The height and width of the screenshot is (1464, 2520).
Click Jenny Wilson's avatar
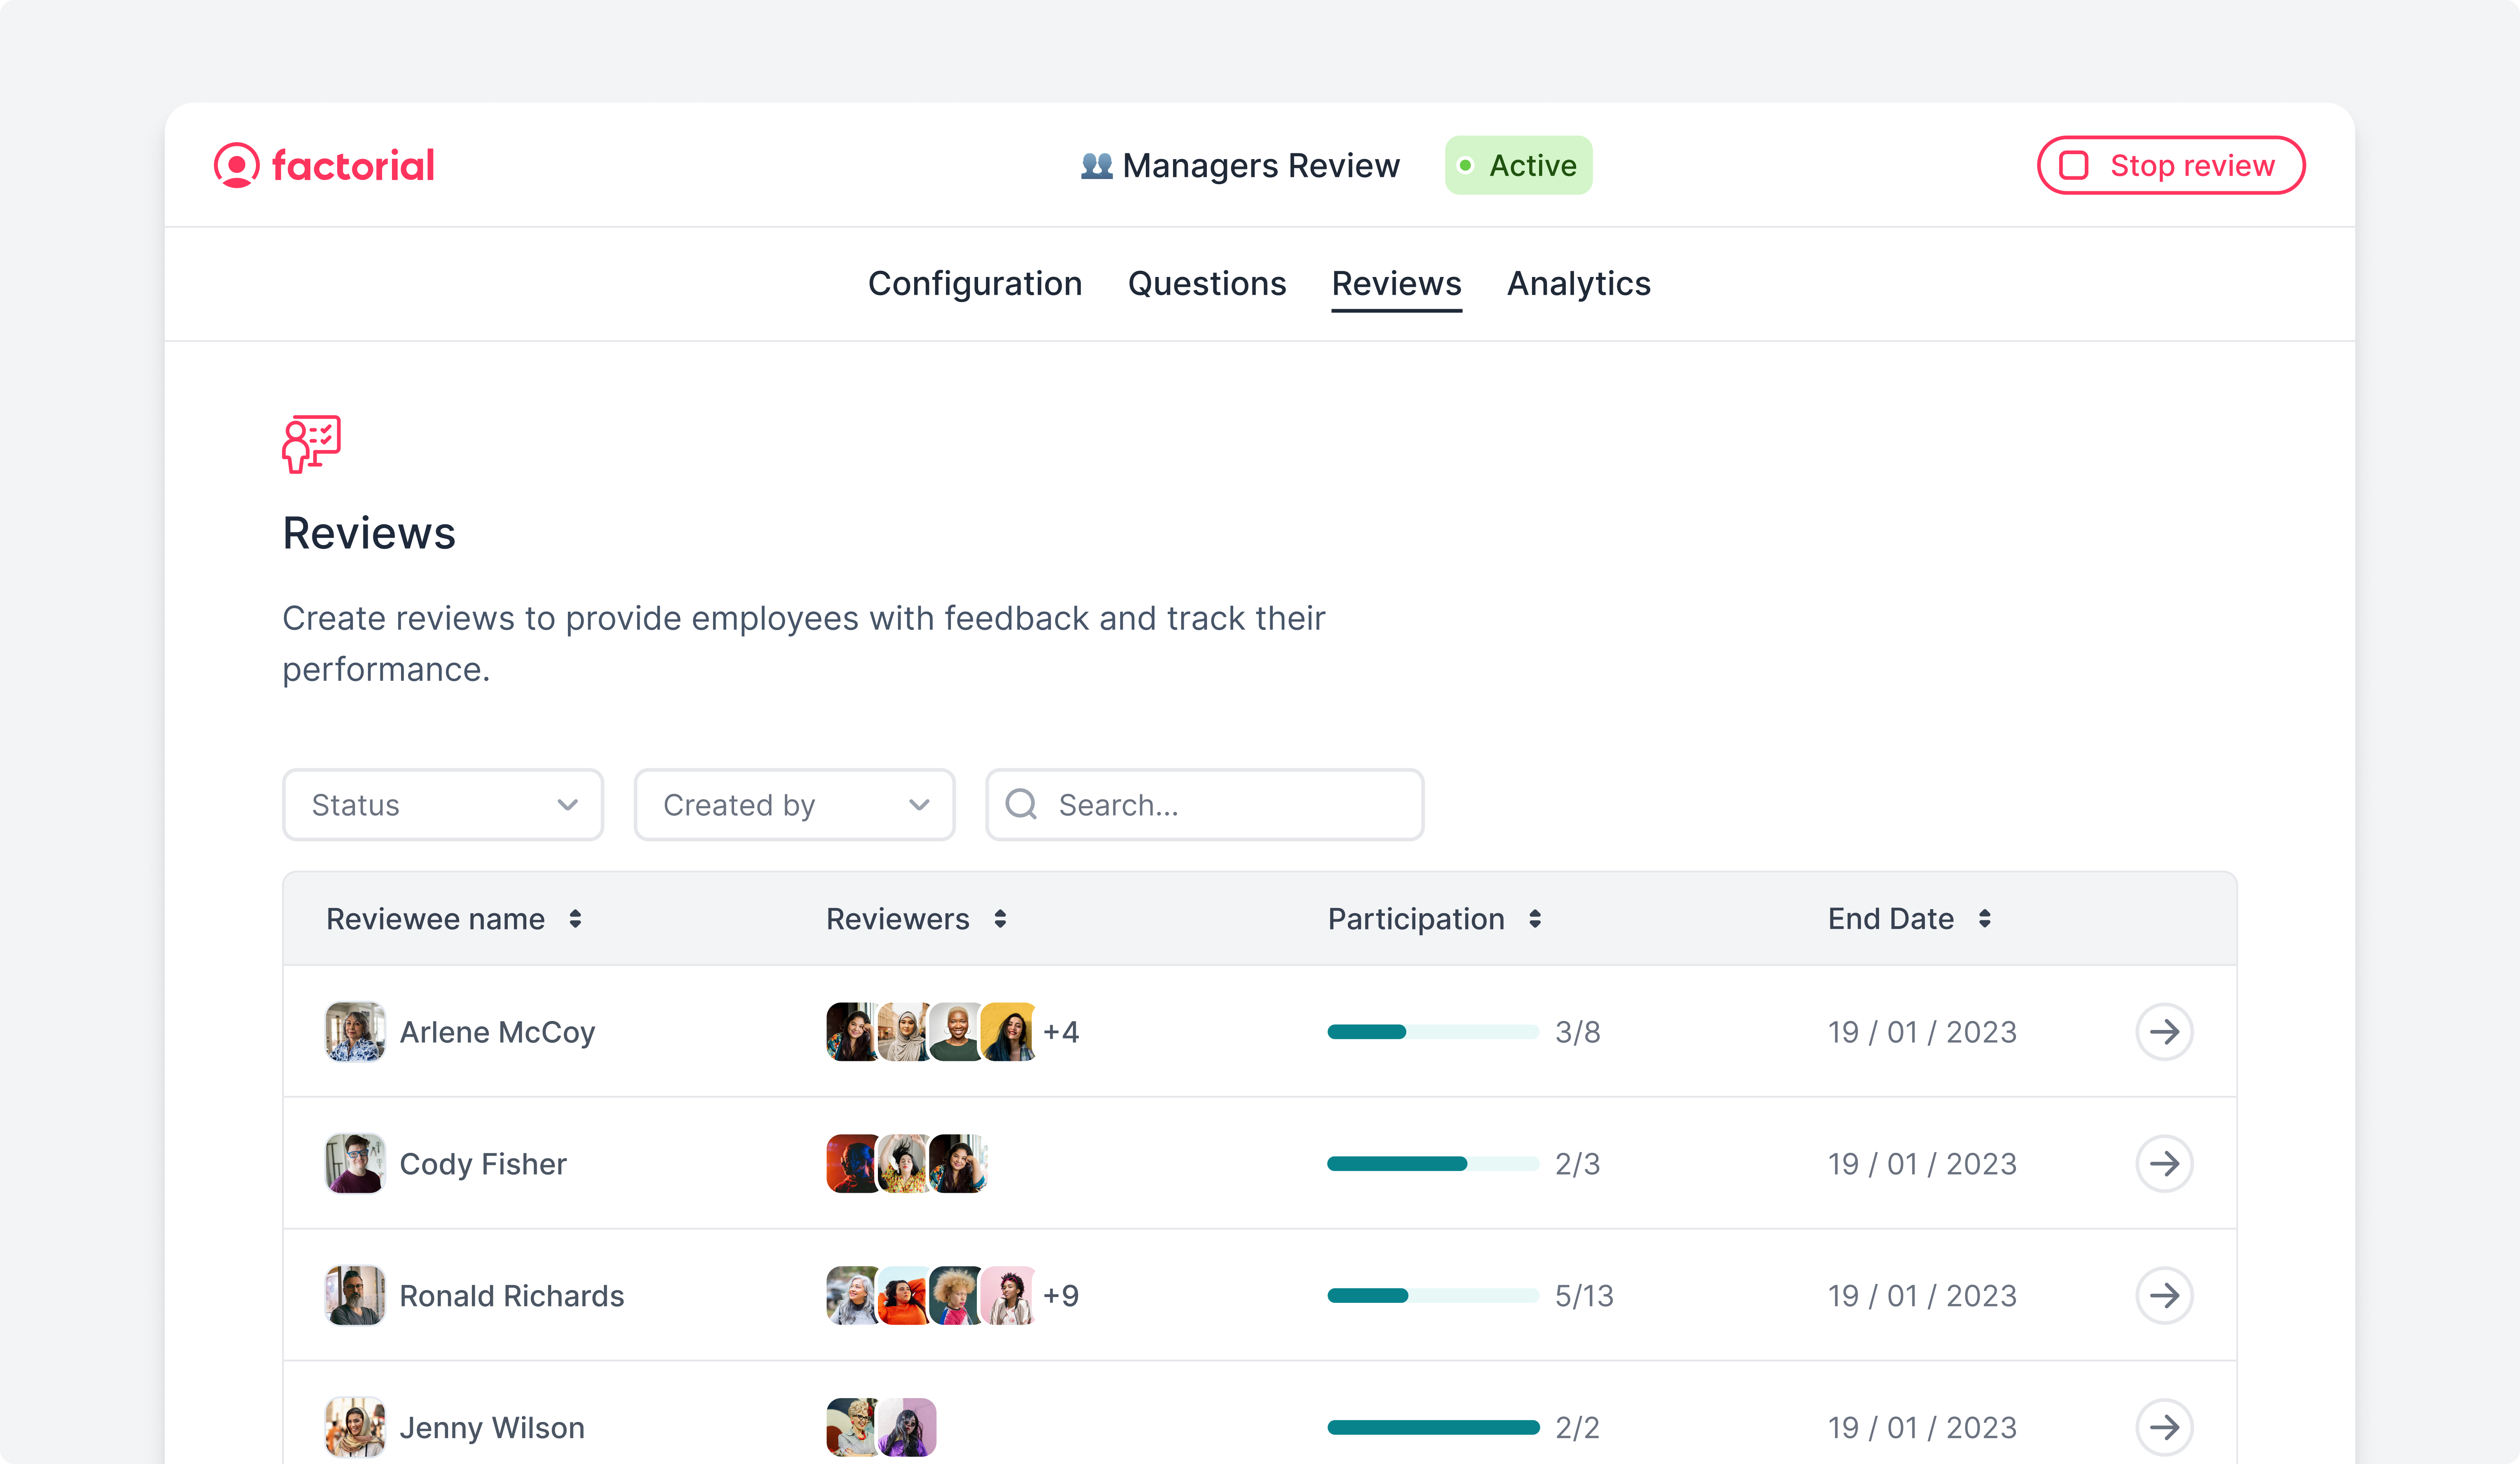(355, 1427)
